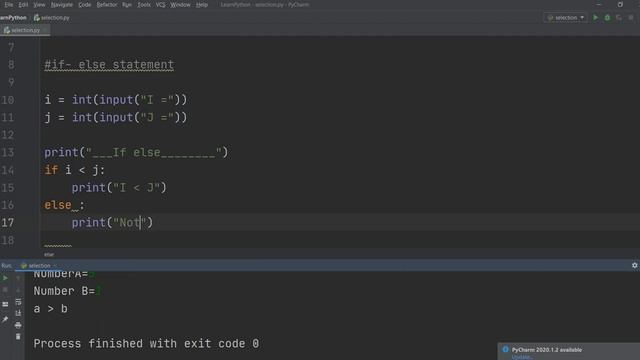The height and width of the screenshot is (360, 640).
Task: Click the #if- else statement comment
Action: point(109,64)
